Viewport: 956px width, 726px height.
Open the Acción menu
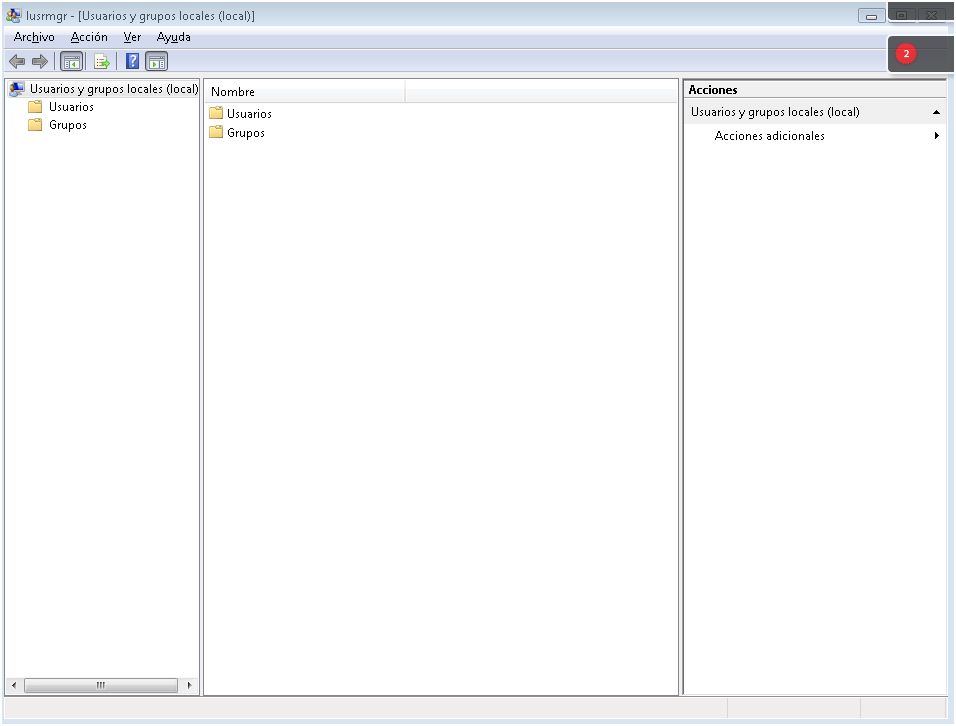[89, 37]
